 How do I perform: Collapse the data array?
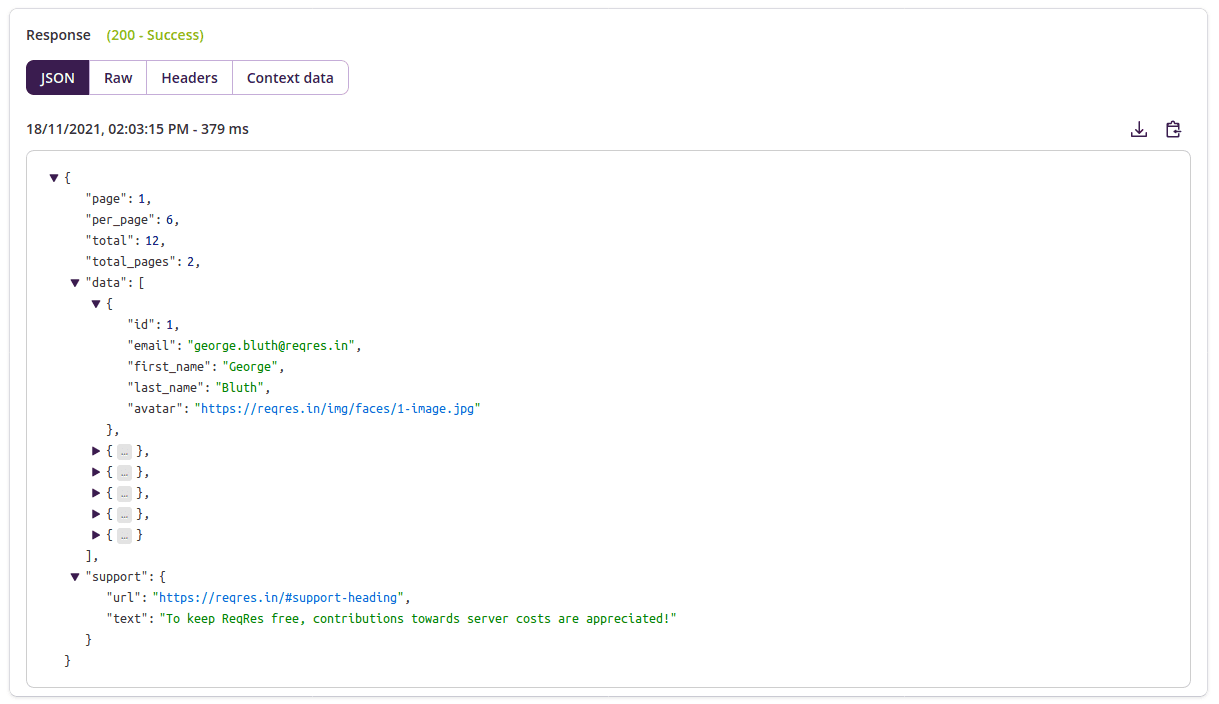(x=75, y=282)
